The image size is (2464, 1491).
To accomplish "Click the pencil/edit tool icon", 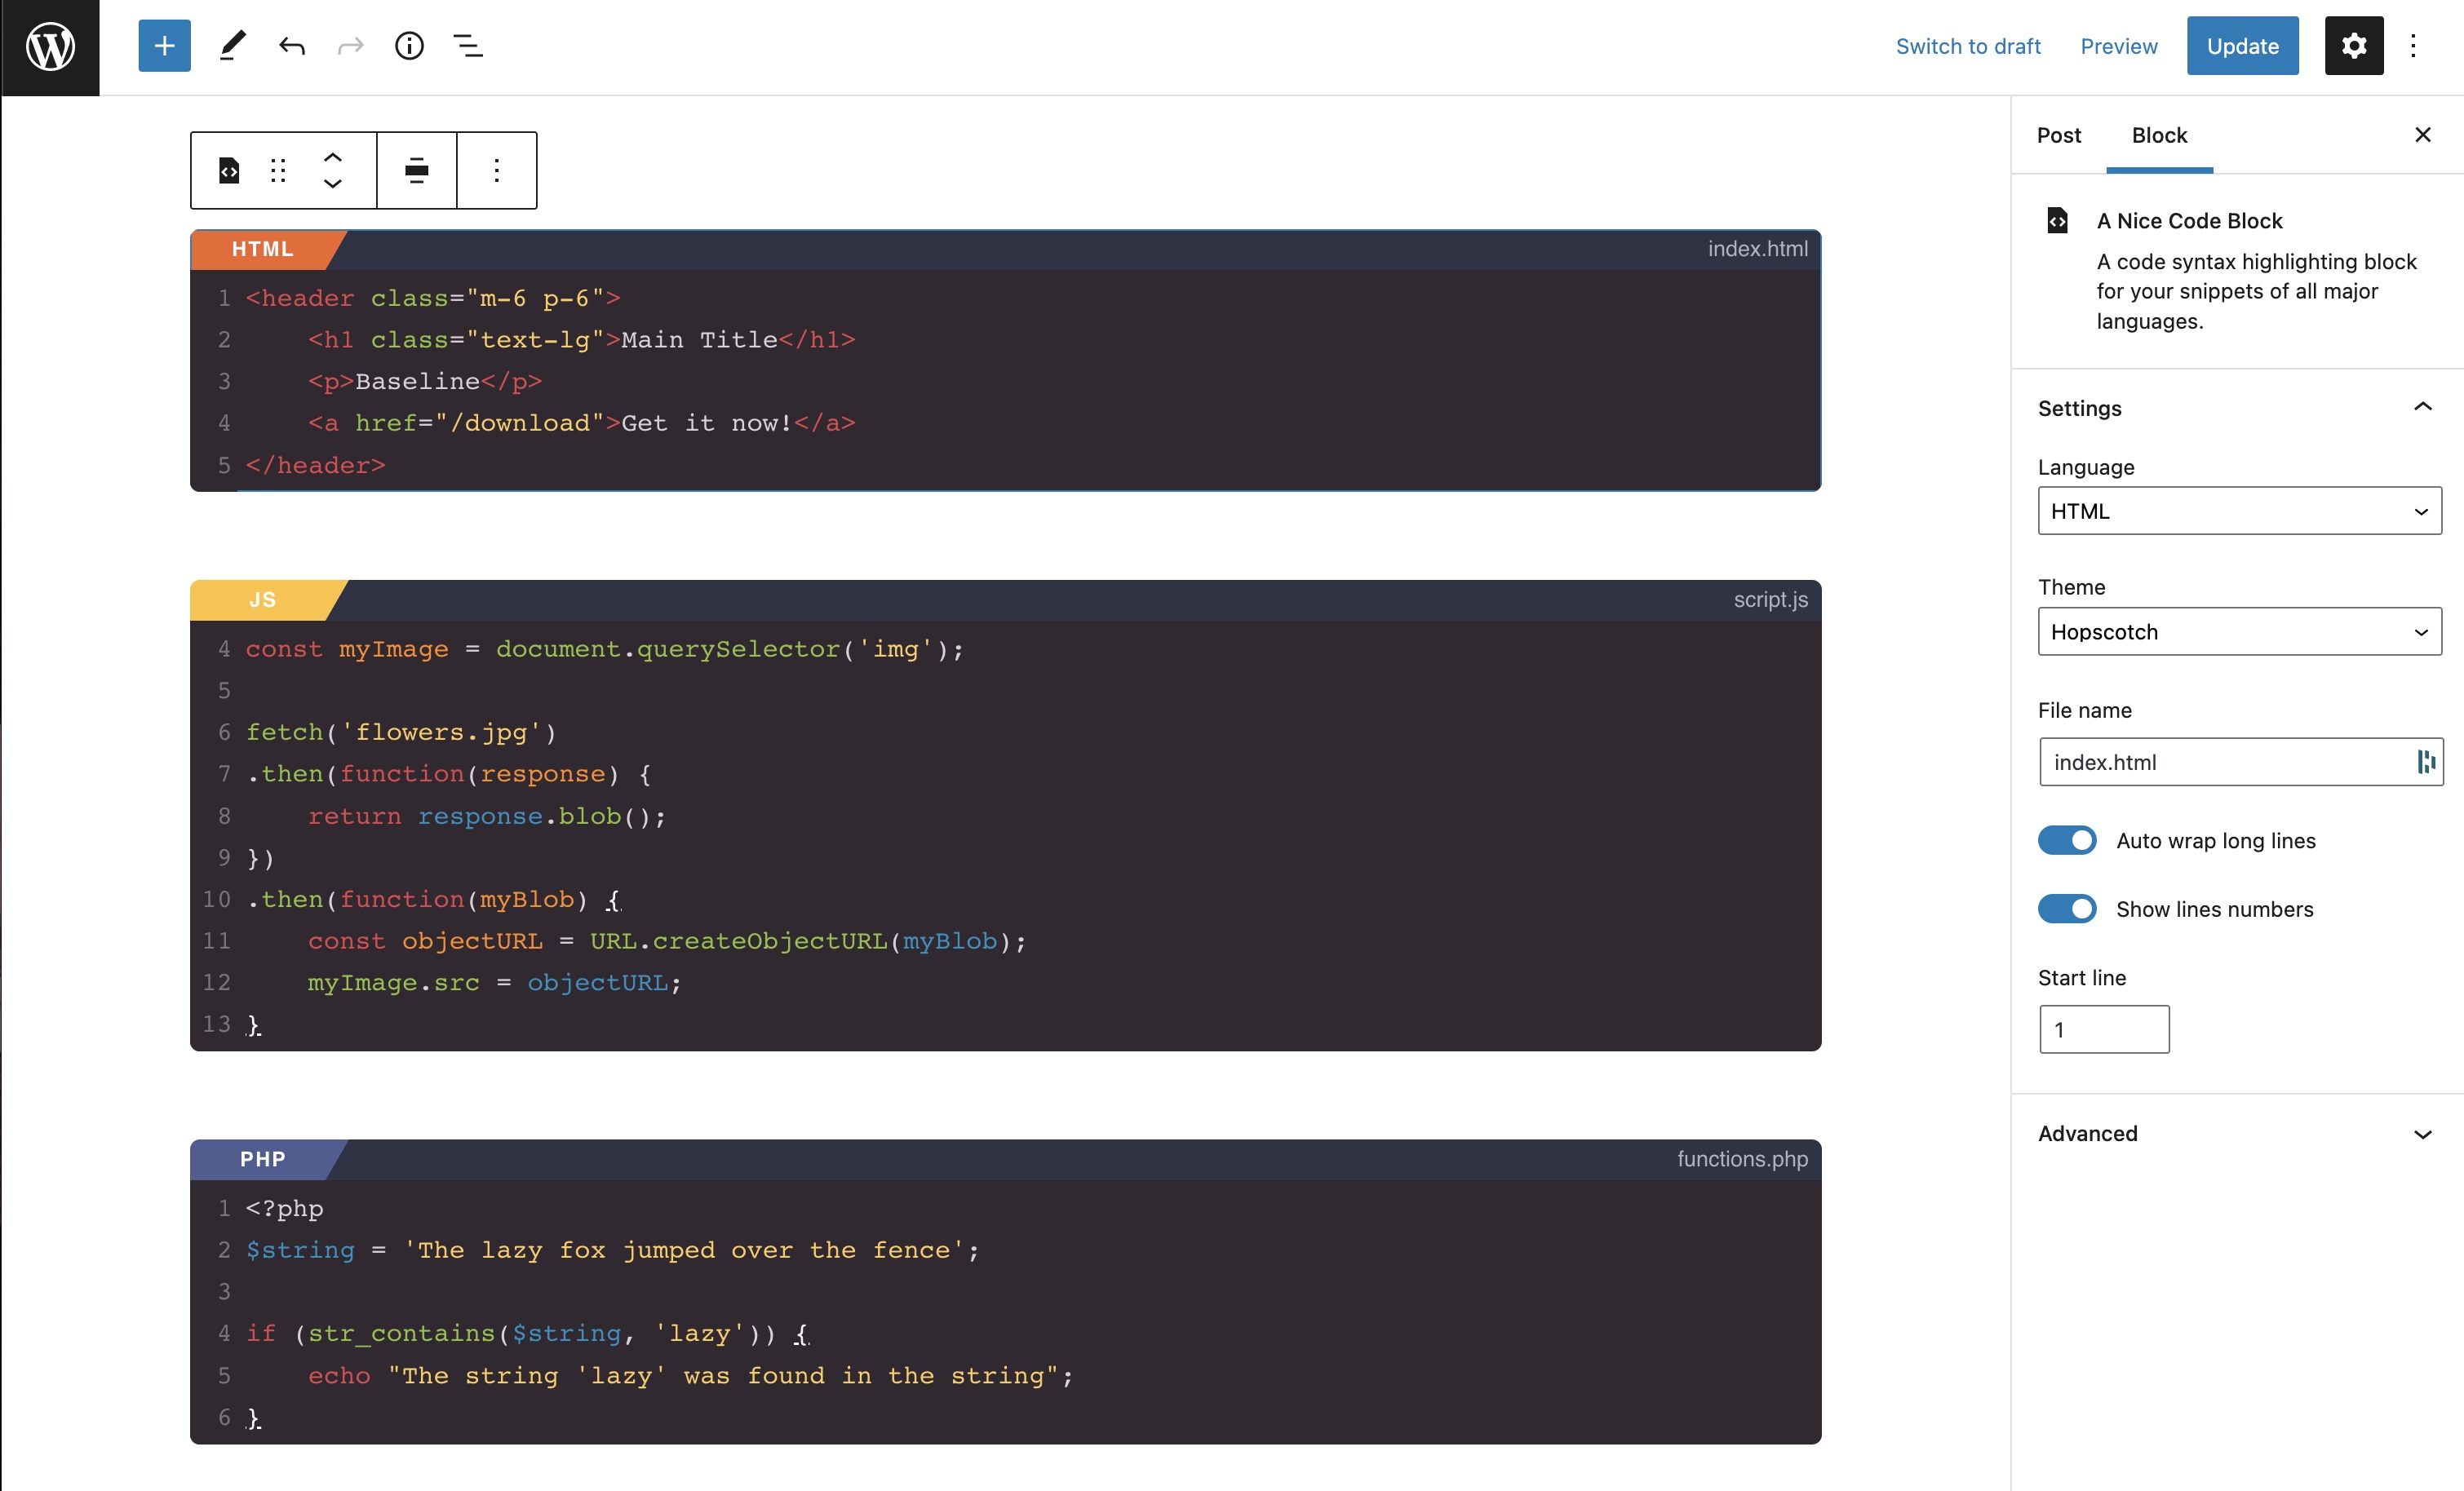I will tap(231, 44).
